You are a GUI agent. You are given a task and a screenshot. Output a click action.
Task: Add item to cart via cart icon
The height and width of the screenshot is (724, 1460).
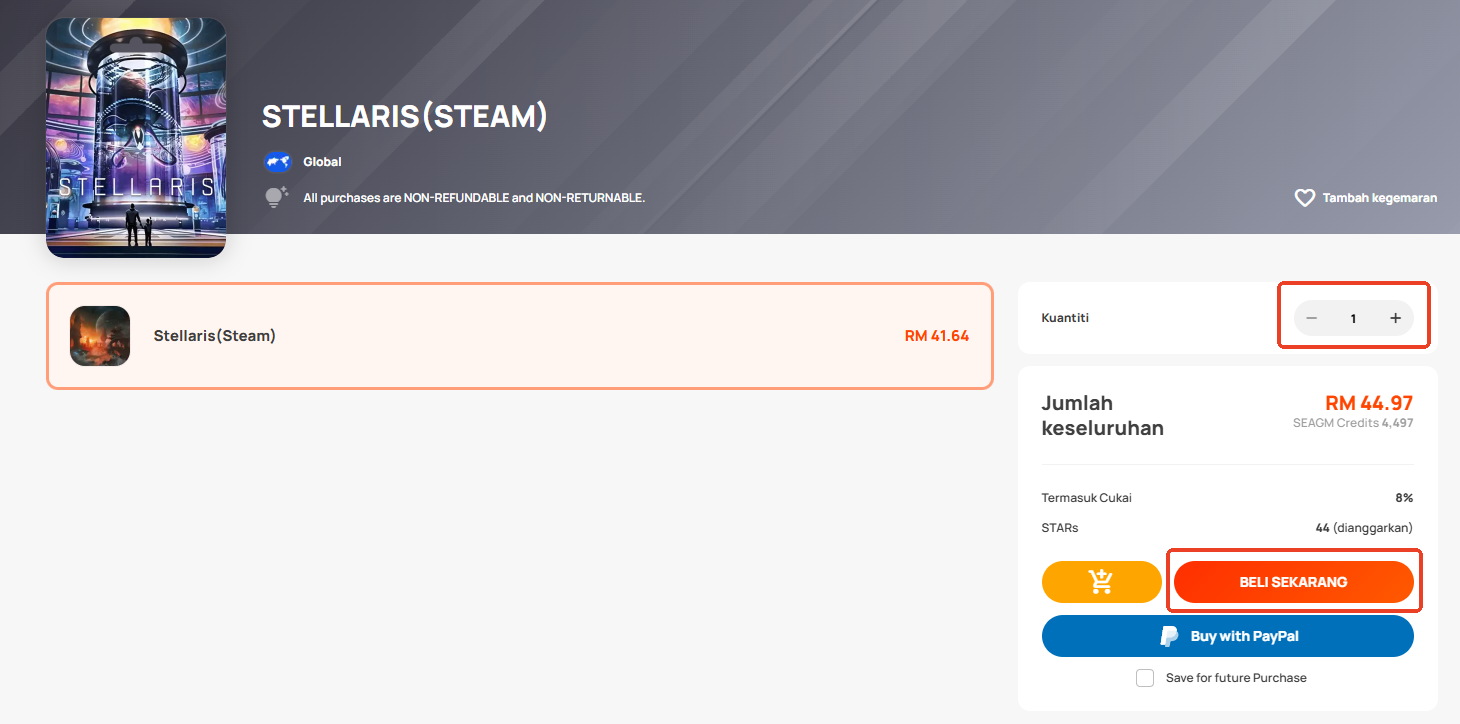[x=1101, y=582]
